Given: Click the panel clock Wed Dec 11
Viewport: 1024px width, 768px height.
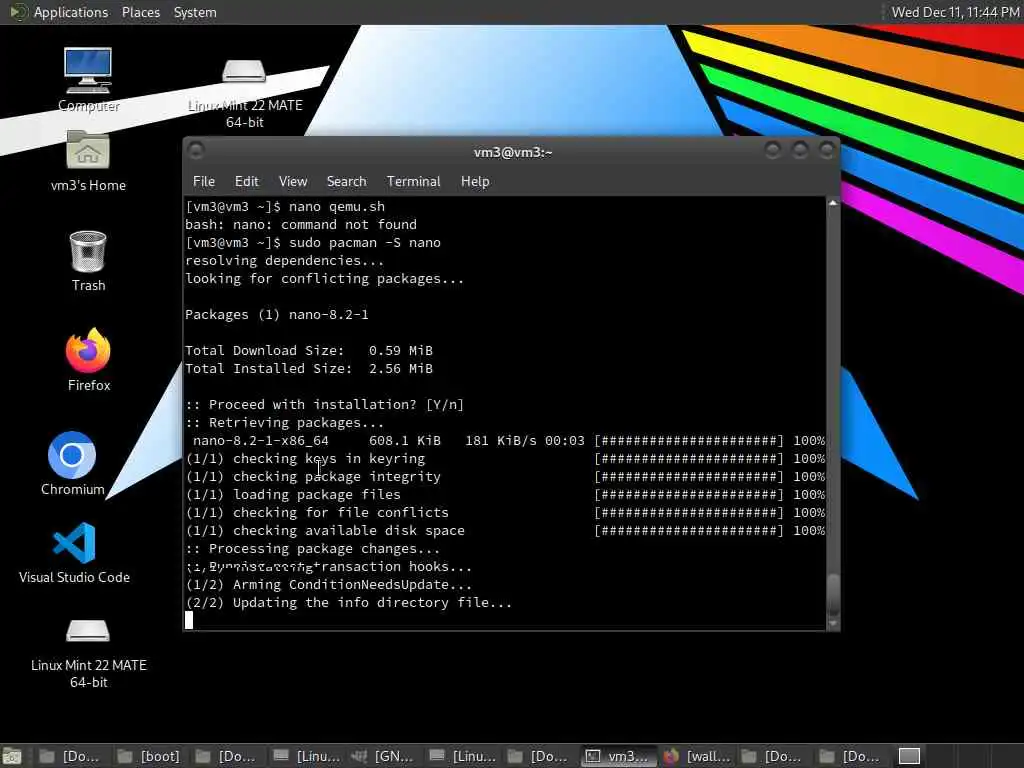Looking at the screenshot, I should coord(955,12).
